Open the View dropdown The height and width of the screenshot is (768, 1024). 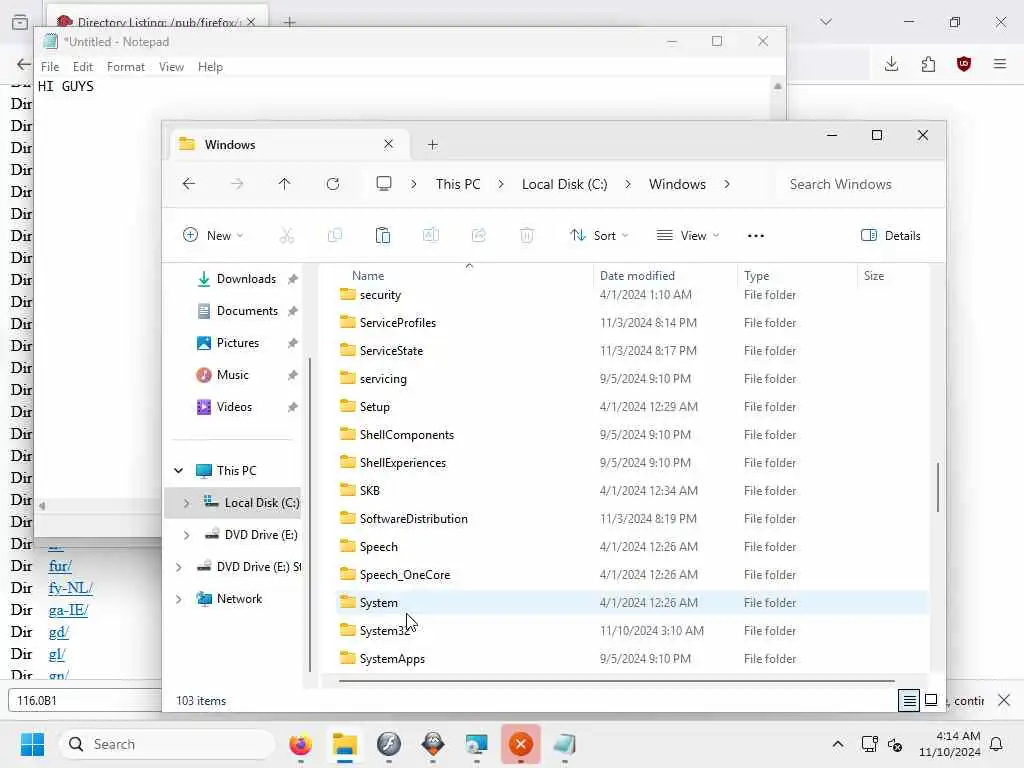[688, 236]
